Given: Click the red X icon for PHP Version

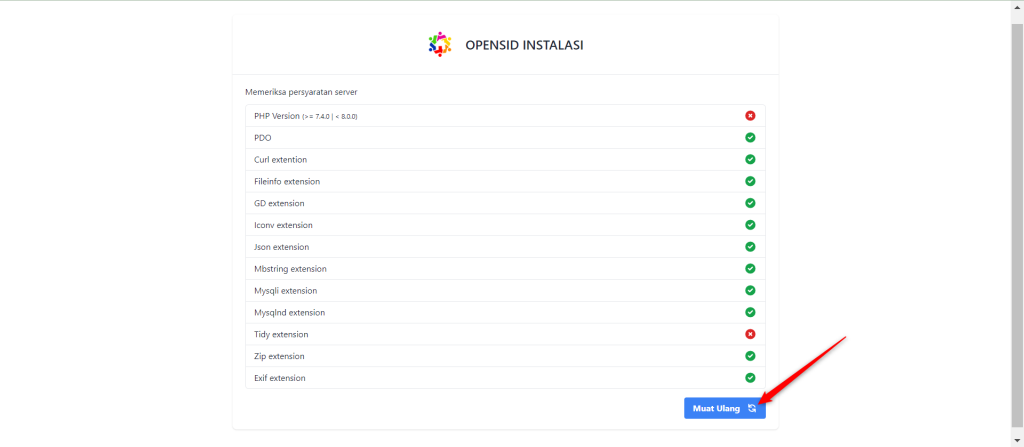Looking at the screenshot, I should (x=750, y=116).
